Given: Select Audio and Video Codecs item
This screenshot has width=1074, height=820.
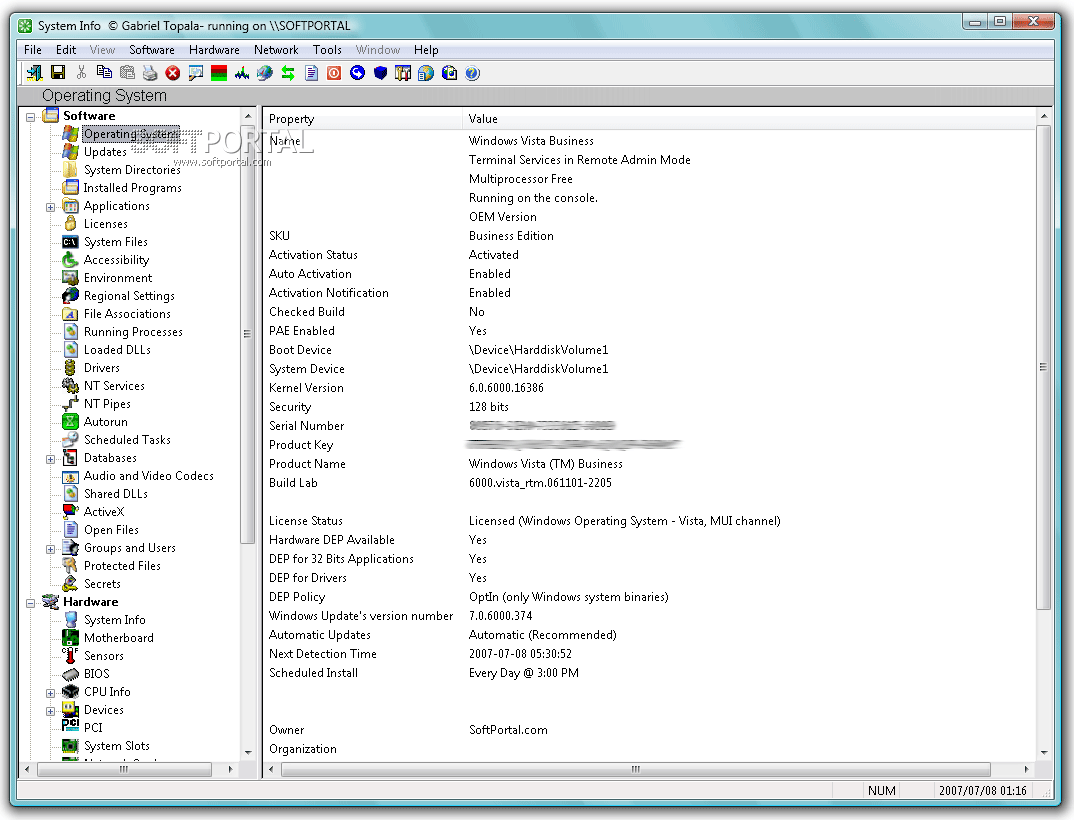Looking at the screenshot, I should 149,475.
